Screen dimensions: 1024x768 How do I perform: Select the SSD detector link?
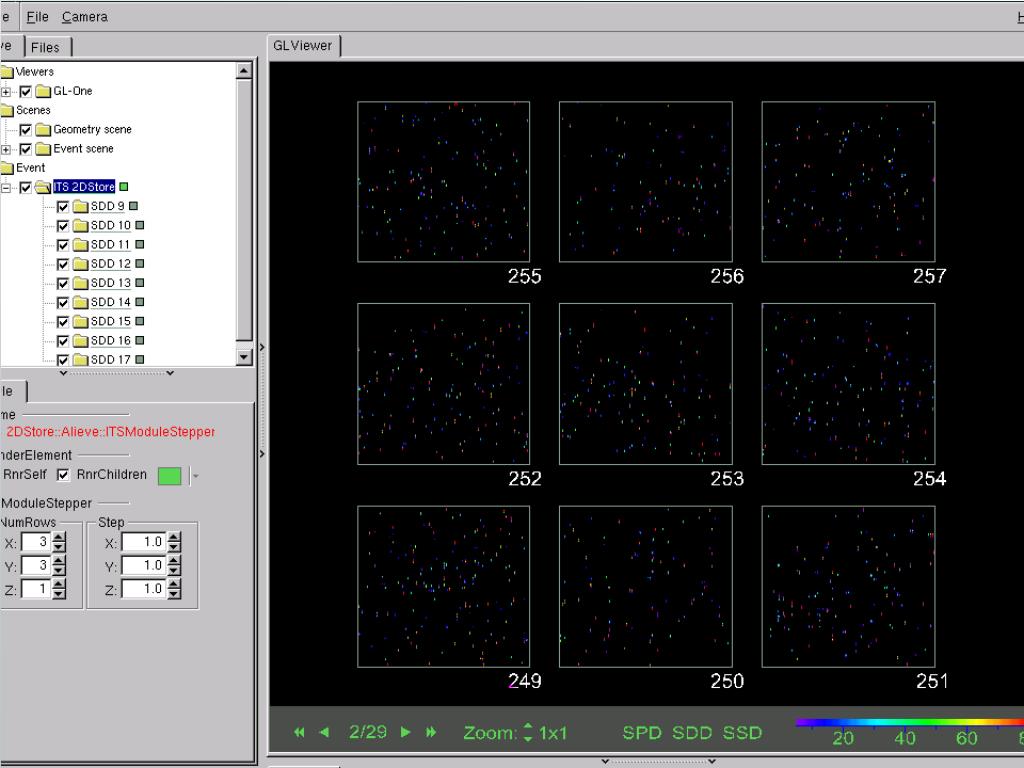742,732
